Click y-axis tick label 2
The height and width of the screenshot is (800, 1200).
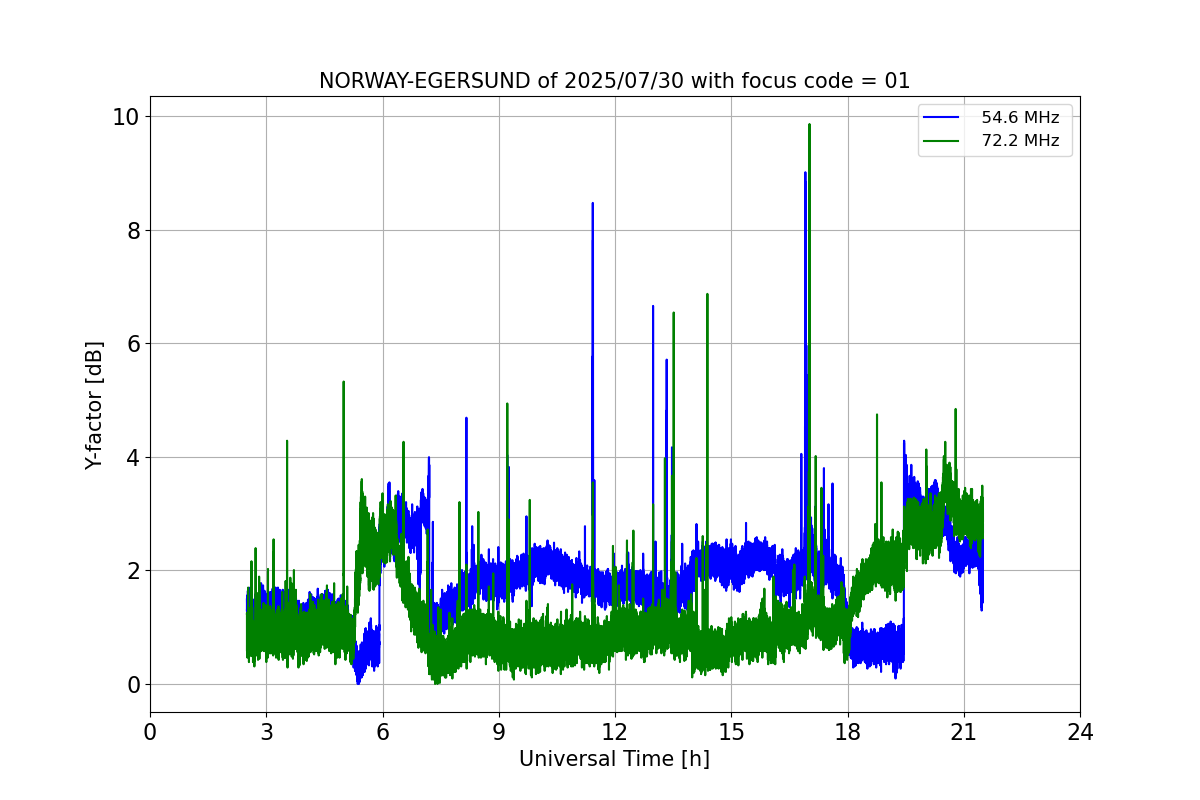[133, 571]
